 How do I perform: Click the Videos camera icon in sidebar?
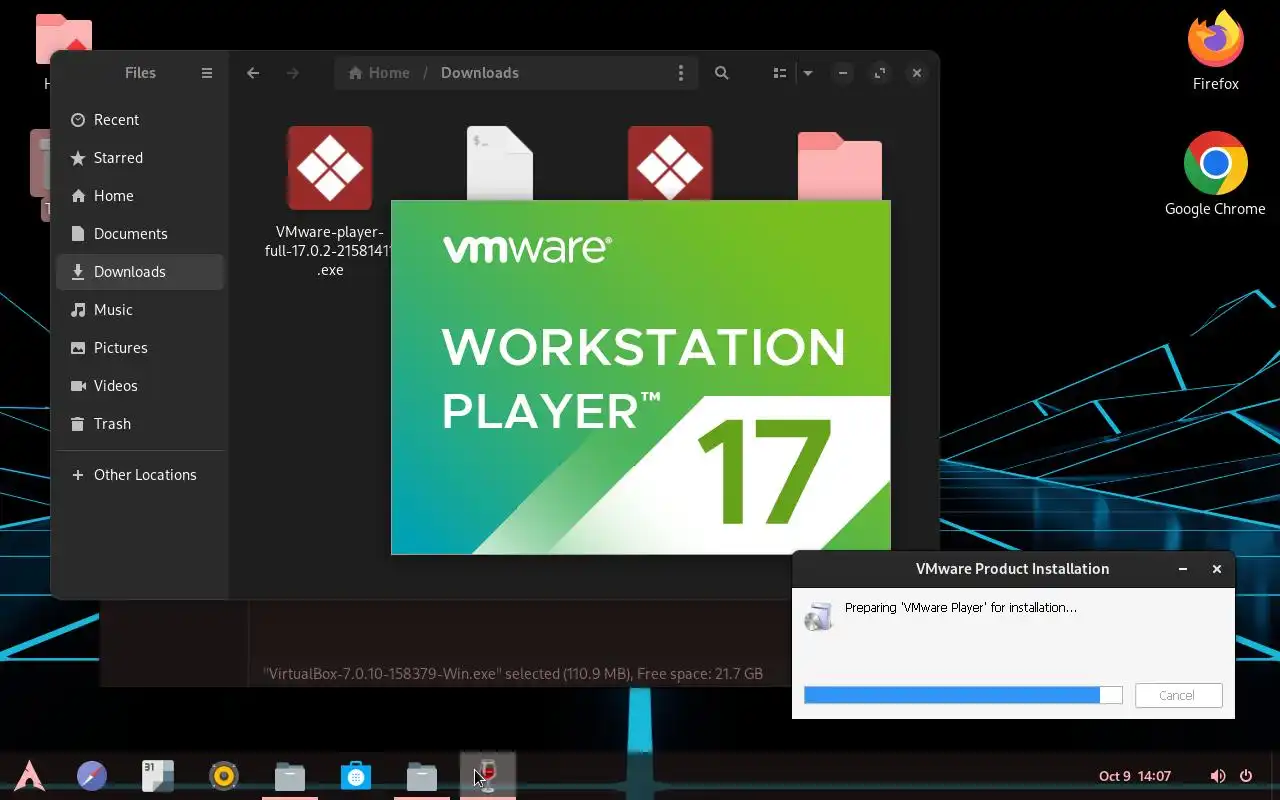[78, 386]
